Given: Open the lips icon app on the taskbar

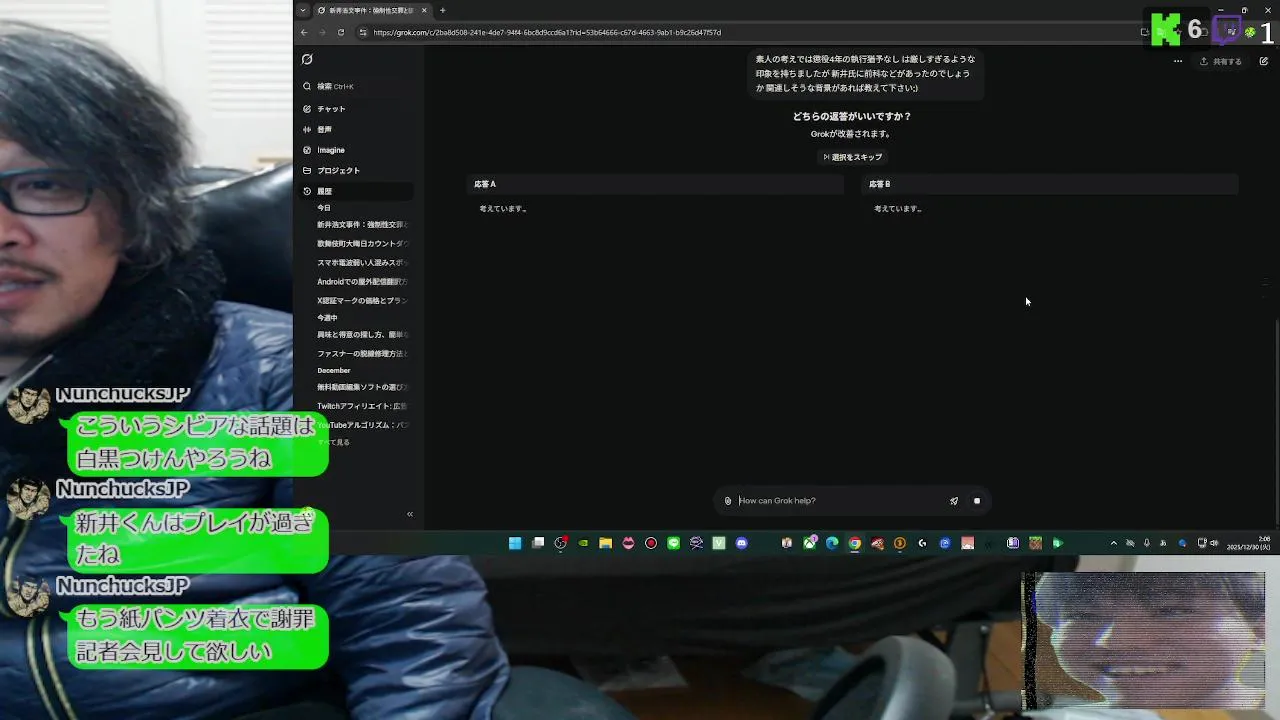Looking at the screenshot, I should [x=628, y=543].
